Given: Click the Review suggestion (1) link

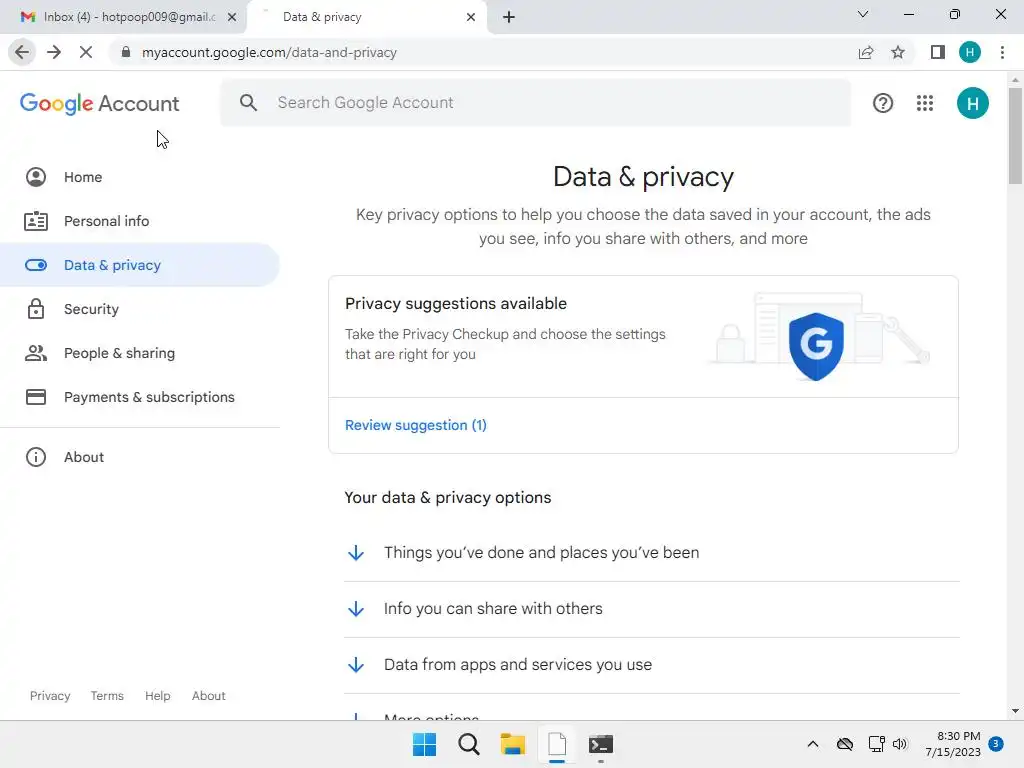Looking at the screenshot, I should (416, 425).
